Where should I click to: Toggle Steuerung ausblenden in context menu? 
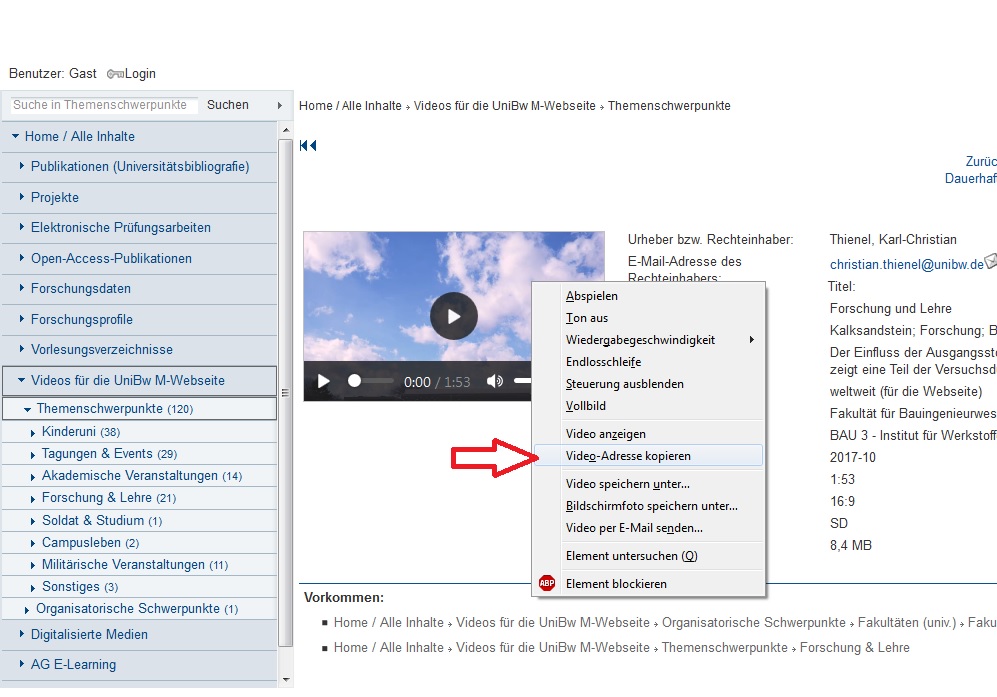tap(624, 384)
